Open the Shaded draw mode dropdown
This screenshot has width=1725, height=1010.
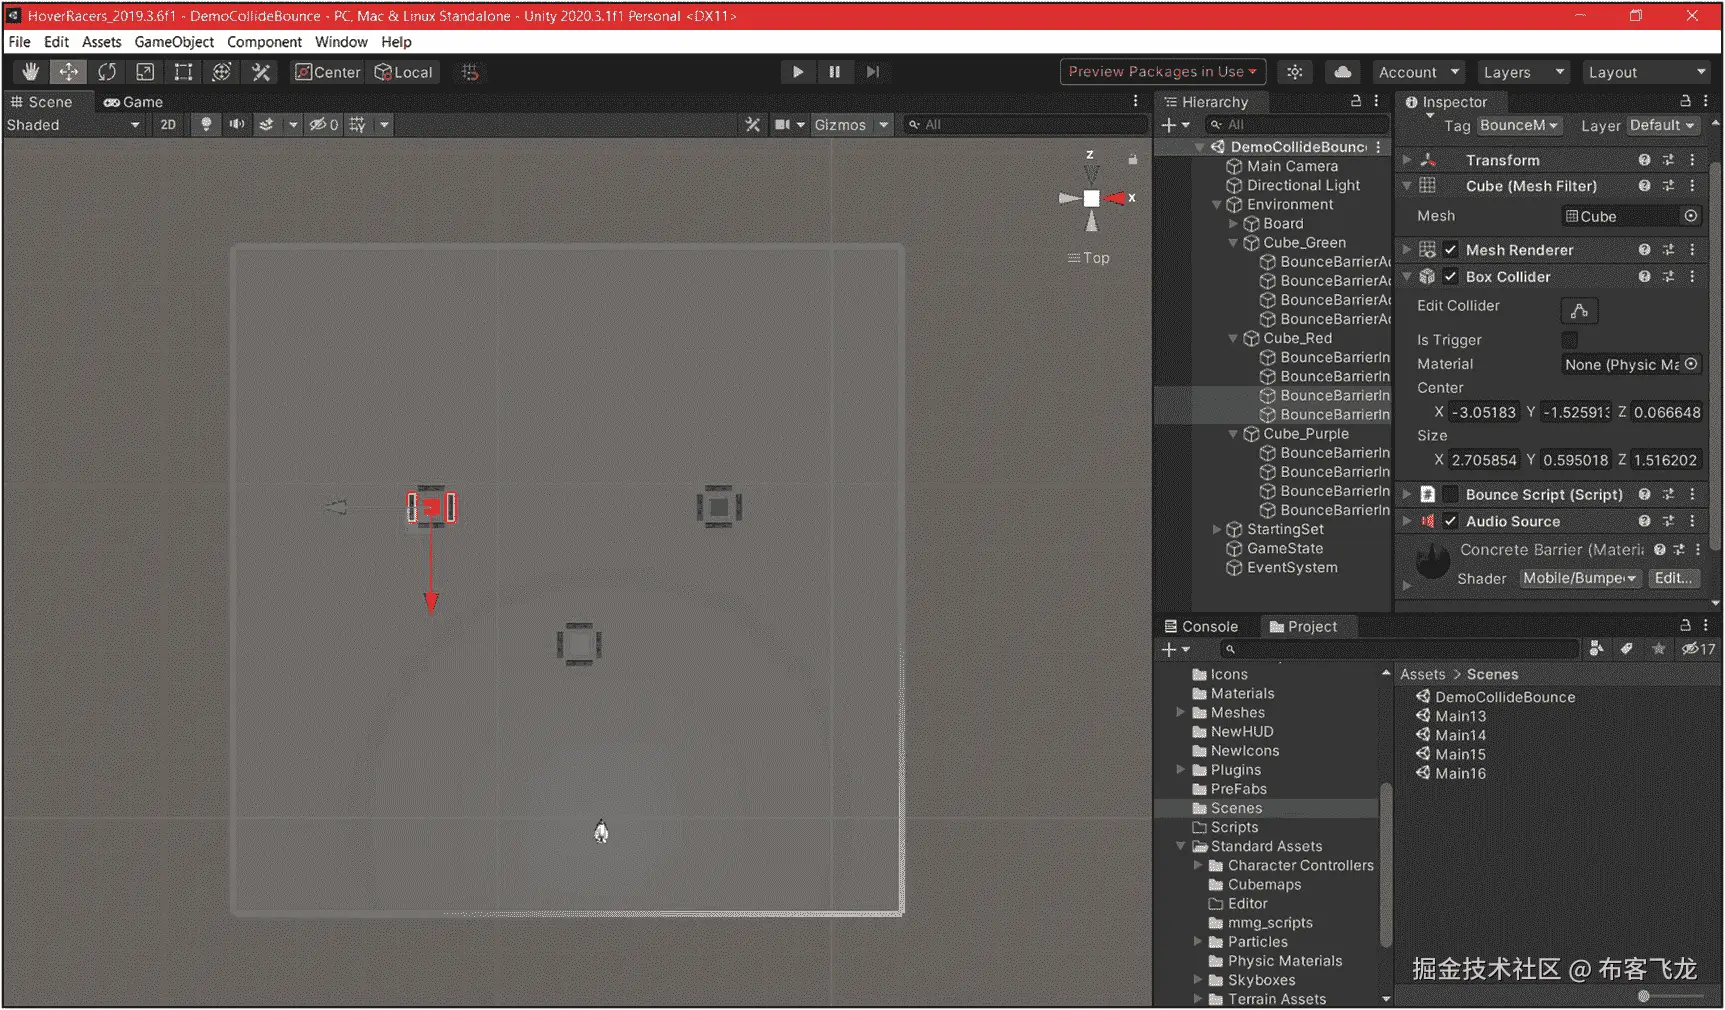[x=74, y=125]
